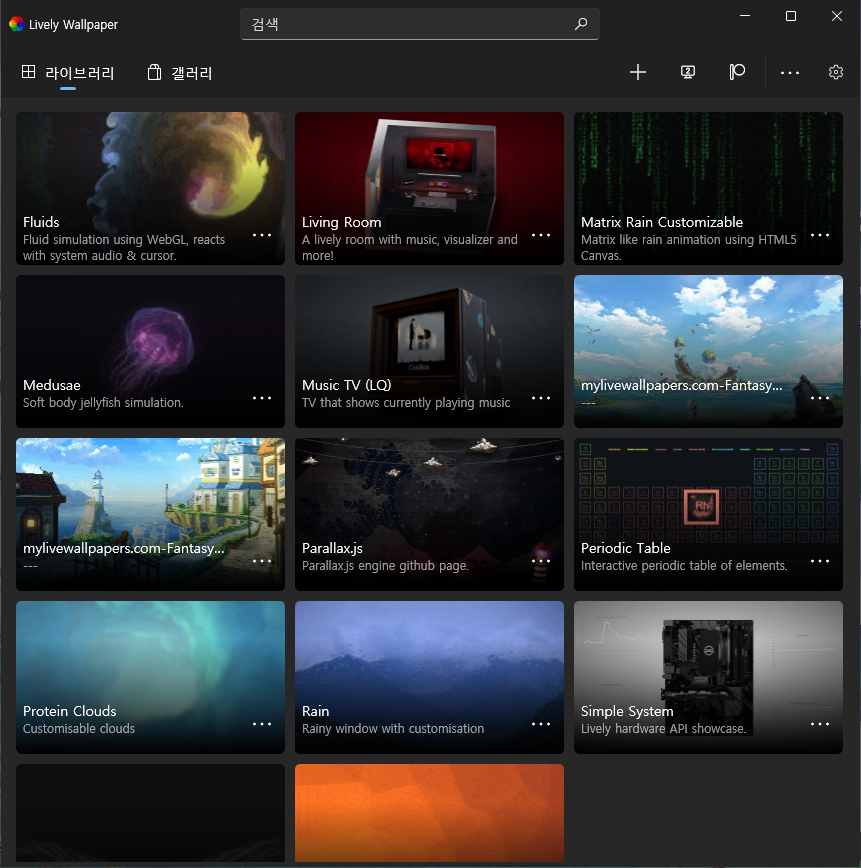Click 'Lively hardware API showcase.' text
The height and width of the screenshot is (868, 861).
pos(663,728)
